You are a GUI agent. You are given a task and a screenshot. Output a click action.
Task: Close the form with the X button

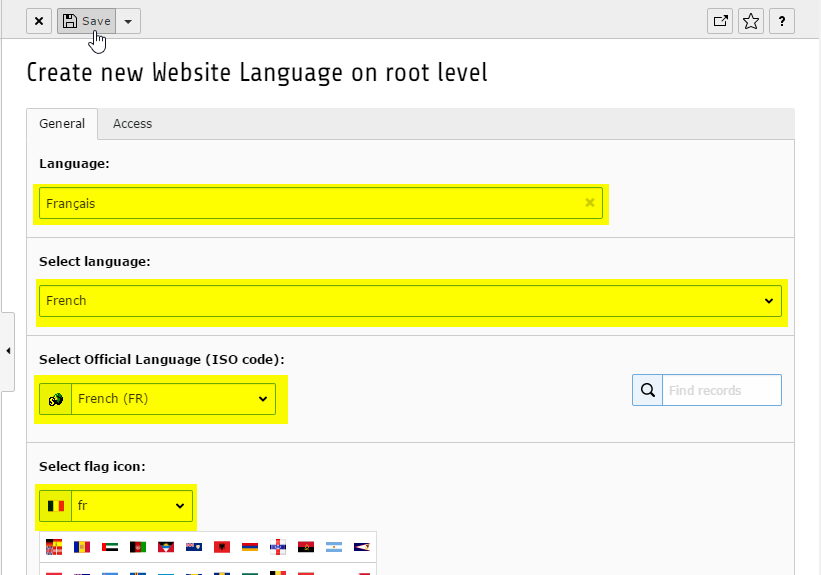39,21
